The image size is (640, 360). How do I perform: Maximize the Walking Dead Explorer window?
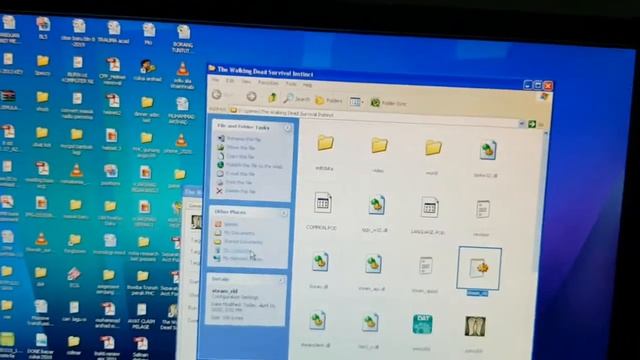538,85
